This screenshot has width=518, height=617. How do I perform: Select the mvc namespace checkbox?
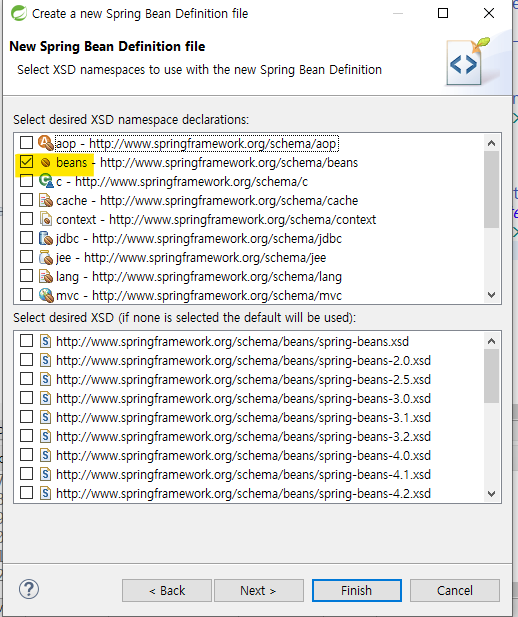pyautogui.click(x=26, y=294)
